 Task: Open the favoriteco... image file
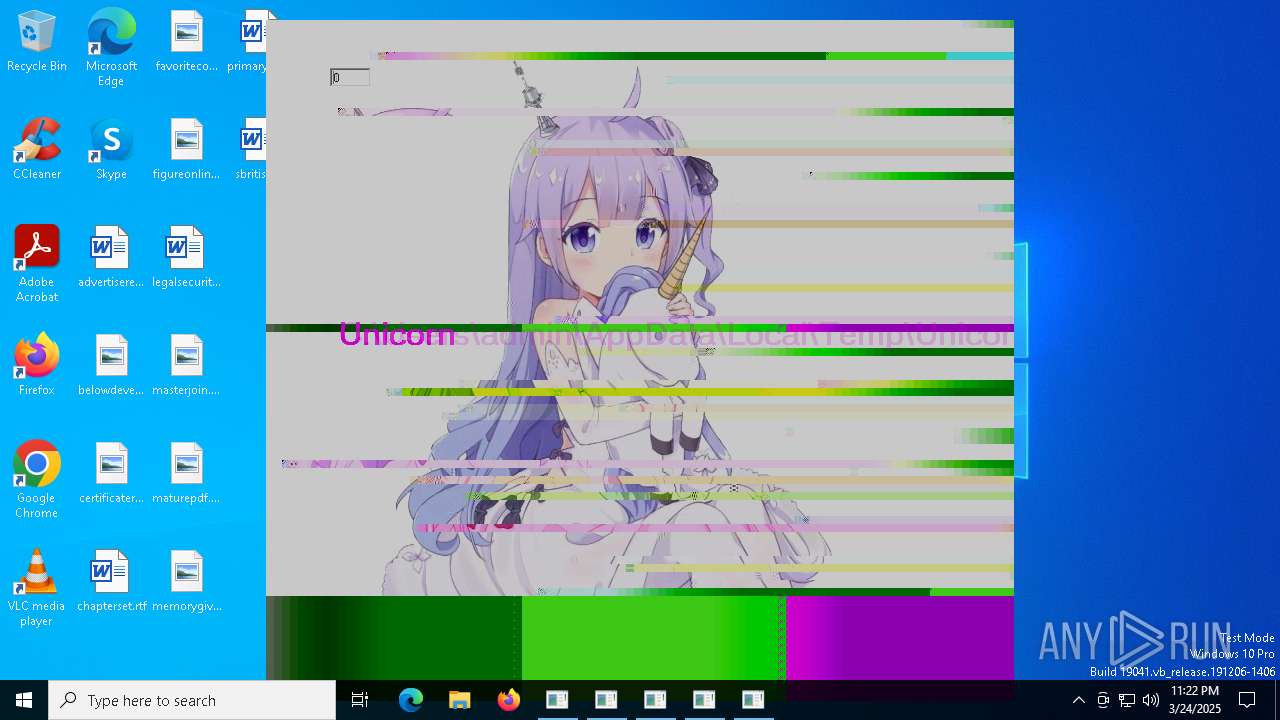pos(186,41)
